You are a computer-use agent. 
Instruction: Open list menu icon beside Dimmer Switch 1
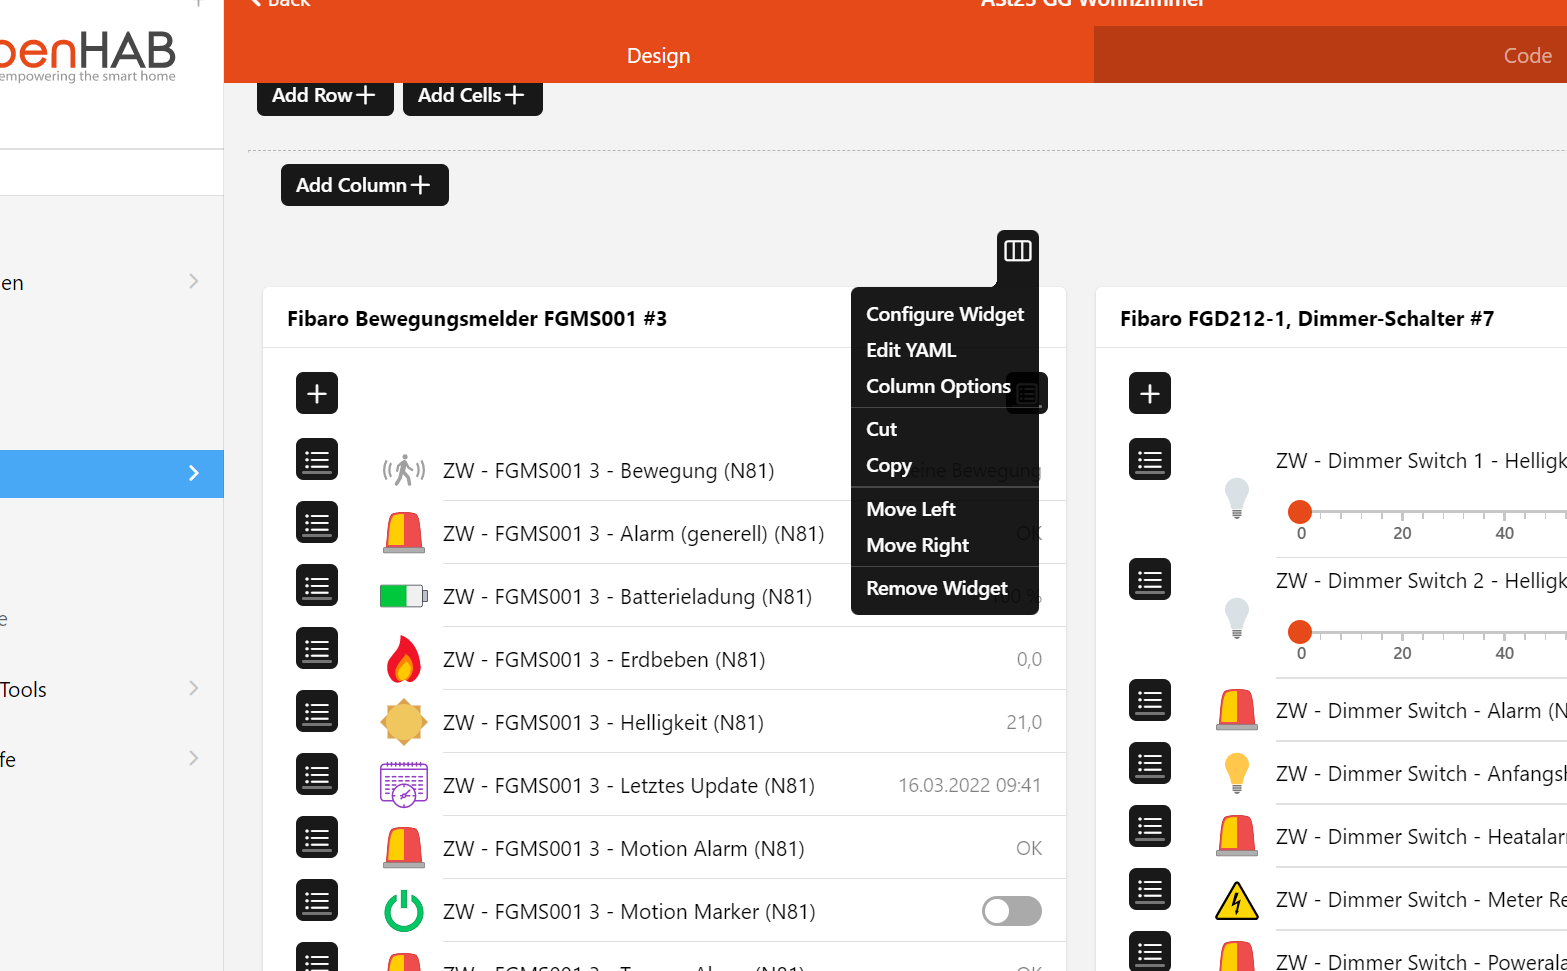[1150, 460]
